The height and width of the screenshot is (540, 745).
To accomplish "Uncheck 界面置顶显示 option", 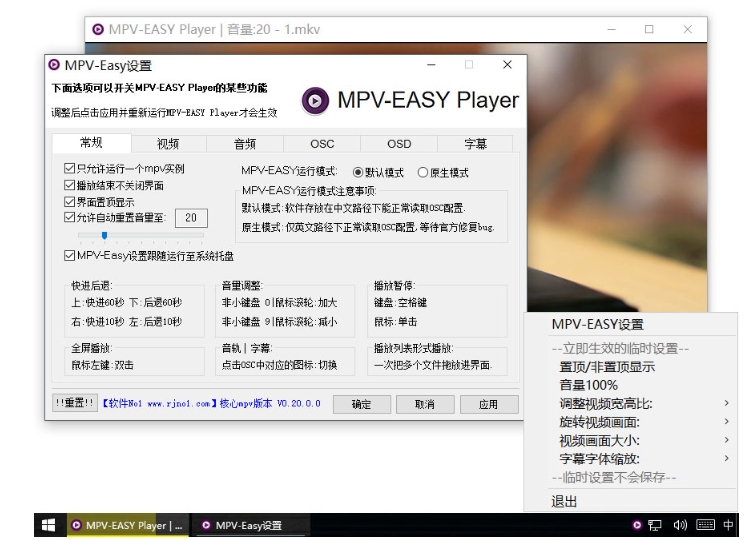I will [69, 202].
